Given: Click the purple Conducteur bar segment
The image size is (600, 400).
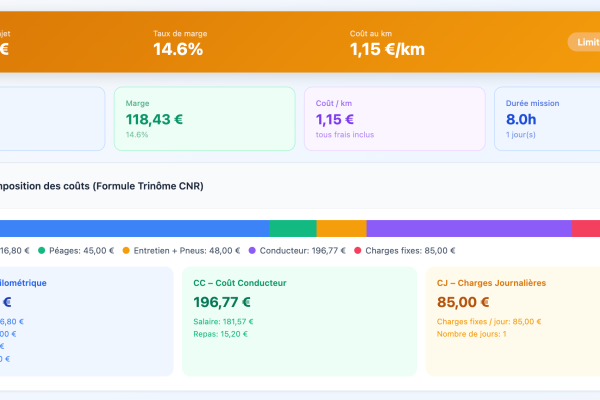Looking at the screenshot, I should (x=469, y=228).
